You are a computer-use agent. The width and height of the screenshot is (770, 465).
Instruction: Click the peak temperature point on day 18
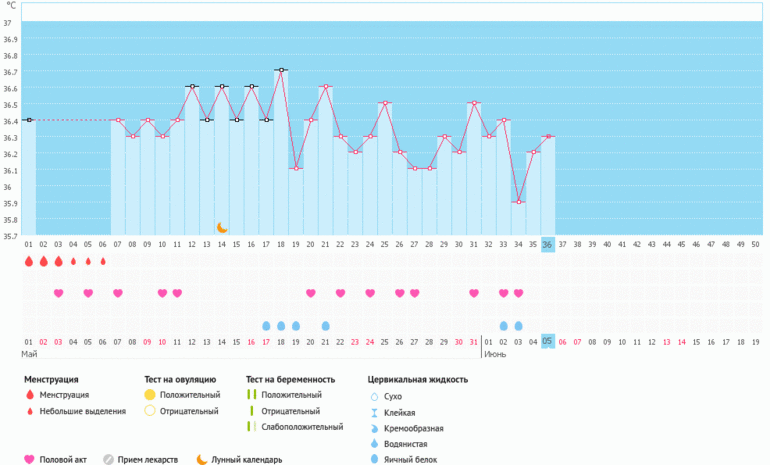[x=281, y=70]
